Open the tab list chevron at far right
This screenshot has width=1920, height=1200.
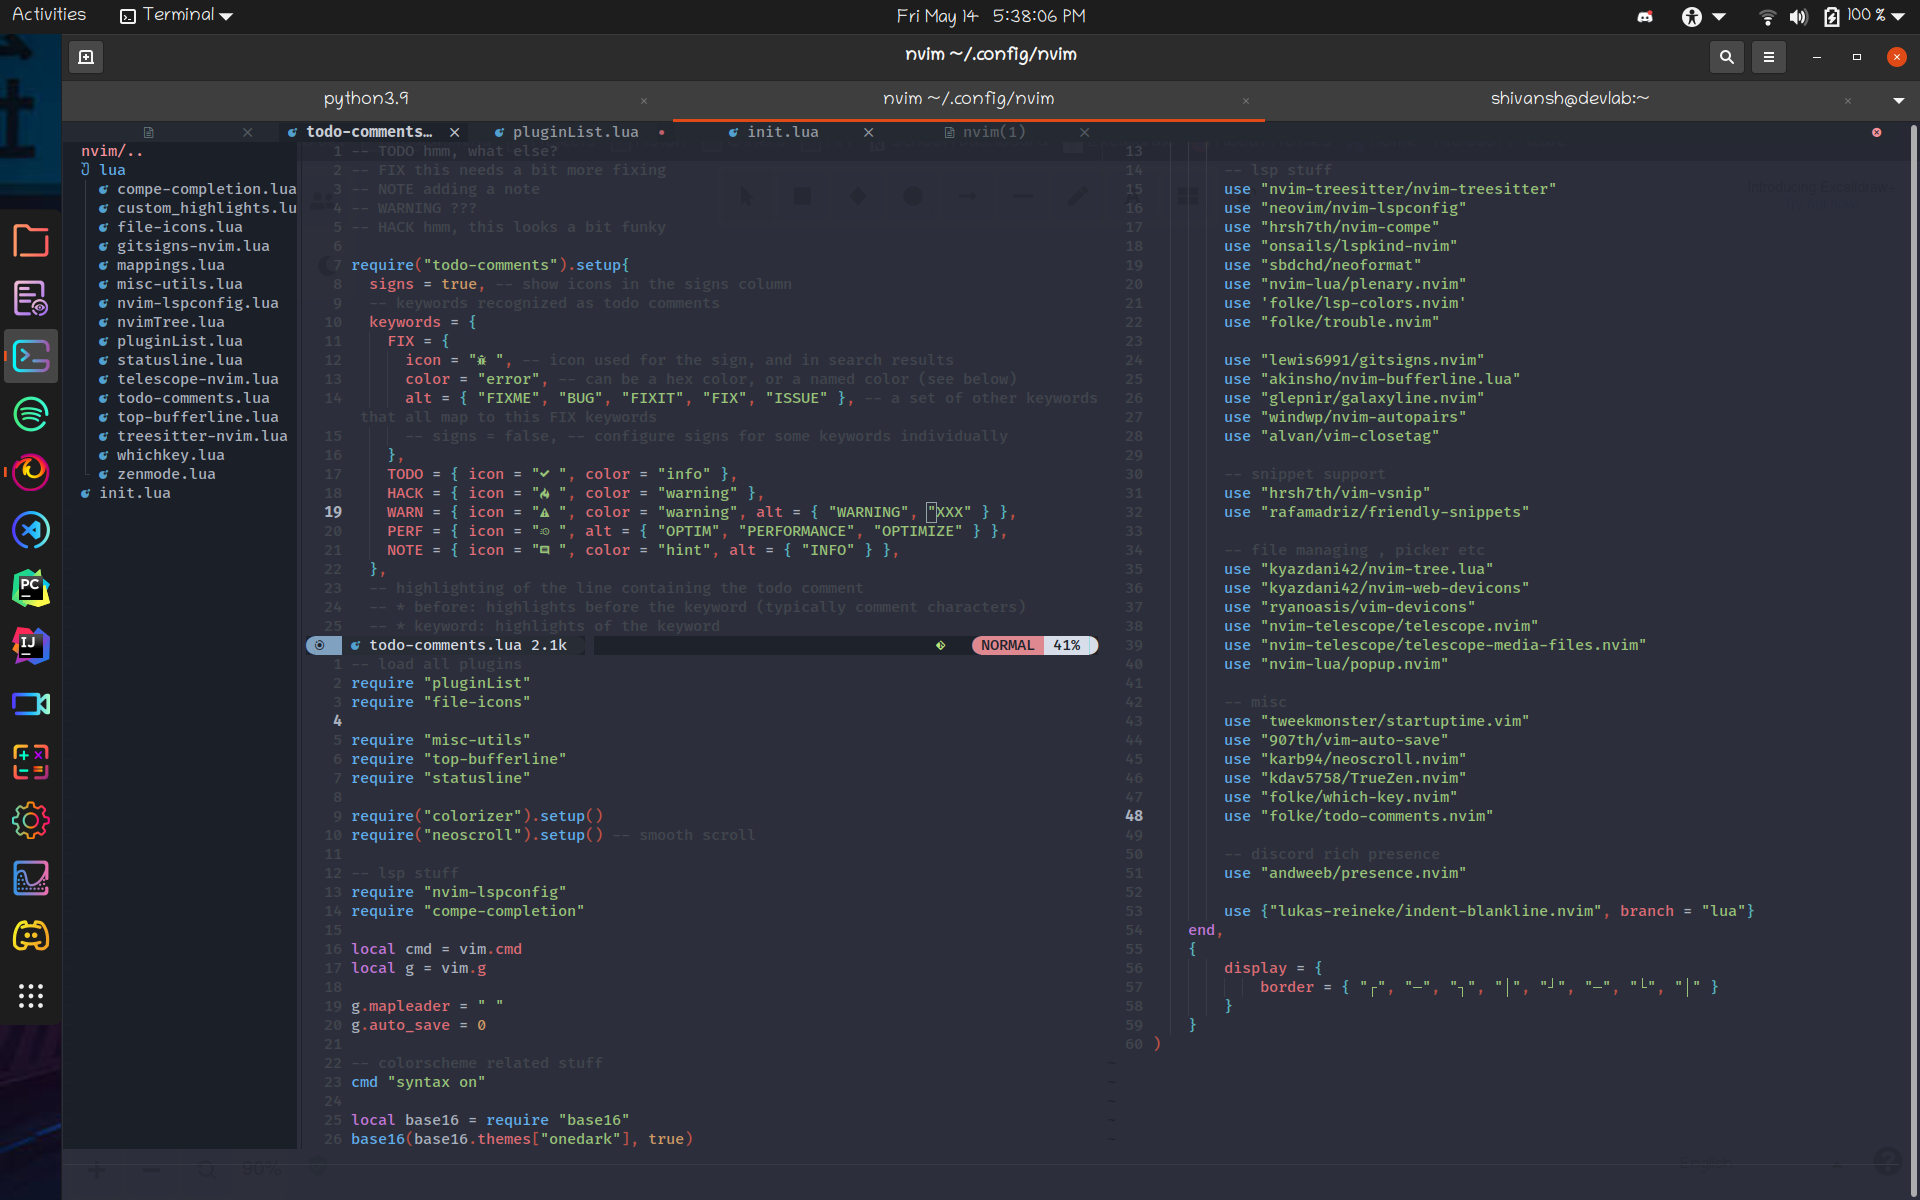tap(1897, 99)
